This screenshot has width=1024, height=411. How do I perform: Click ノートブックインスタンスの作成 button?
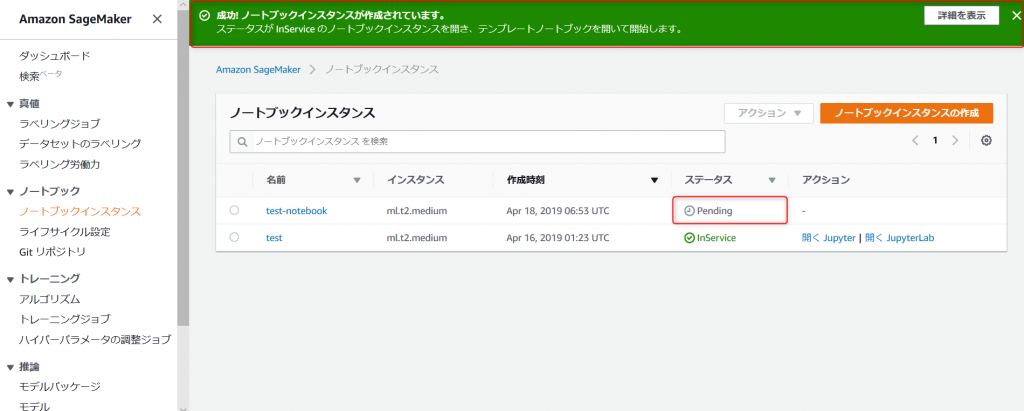[x=906, y=113]
